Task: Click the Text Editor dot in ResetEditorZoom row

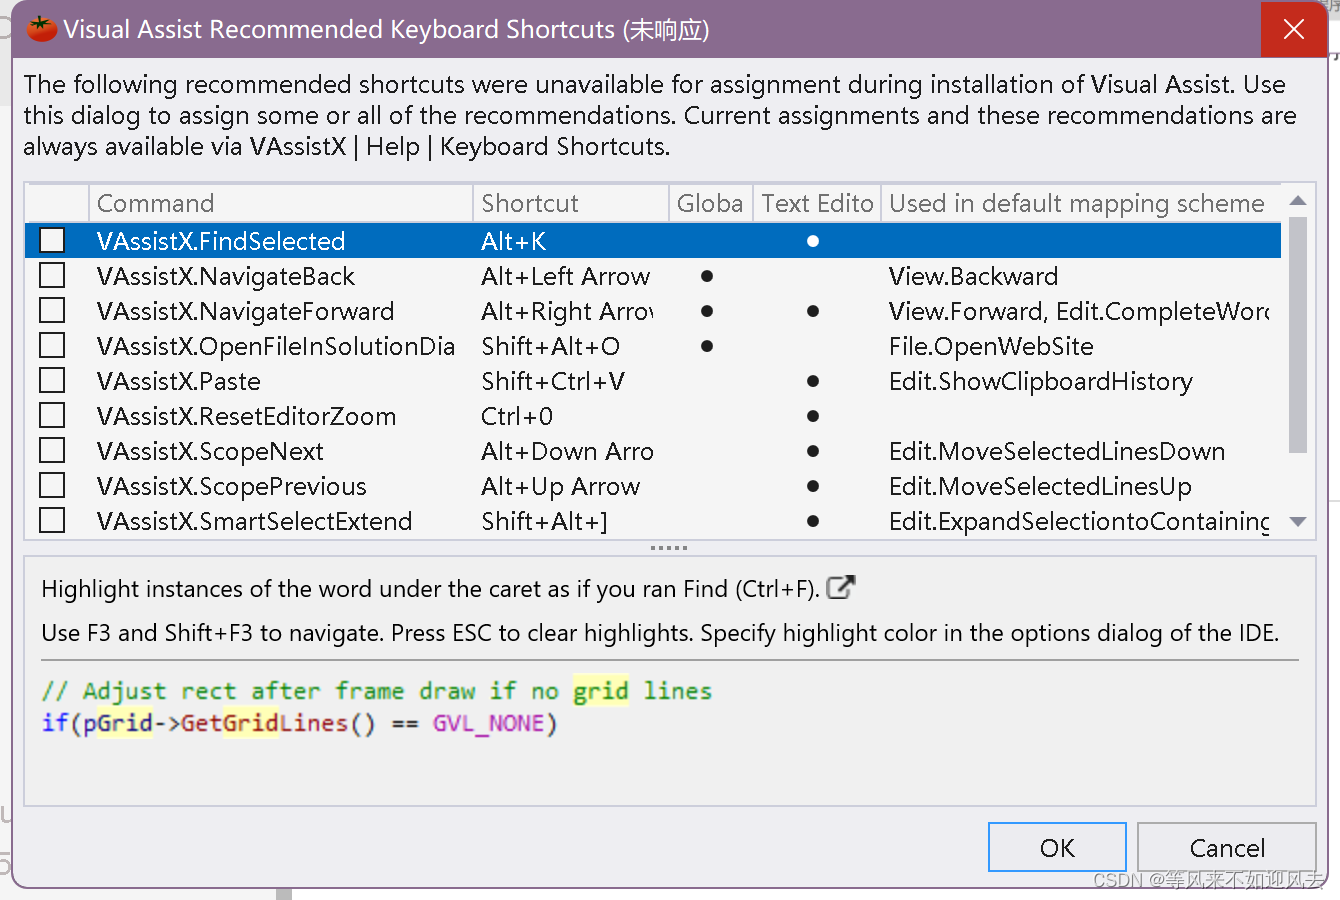Action: pos(813,416)
